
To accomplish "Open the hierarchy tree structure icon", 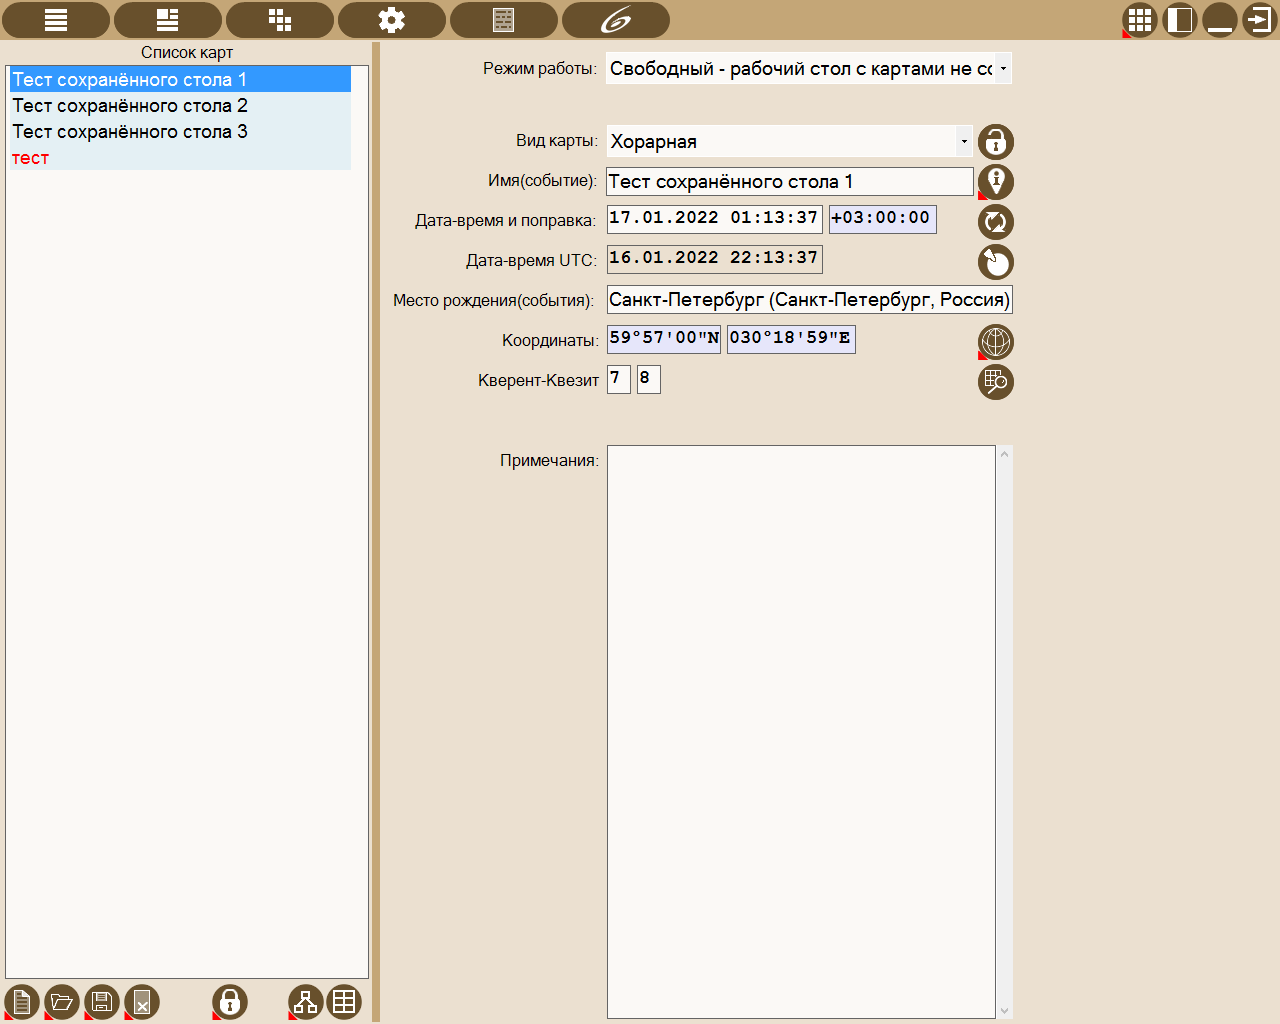I will 305,1001.
